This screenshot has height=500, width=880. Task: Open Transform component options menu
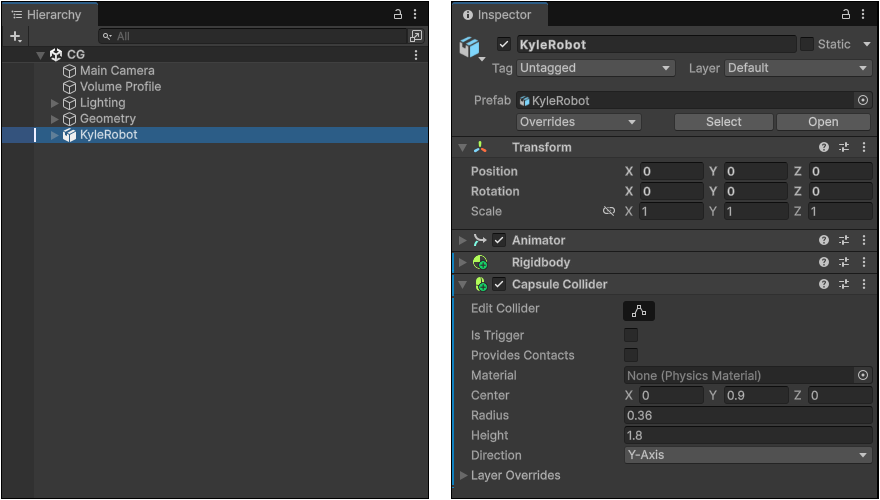pyautogui.click(x=864, y=148)
